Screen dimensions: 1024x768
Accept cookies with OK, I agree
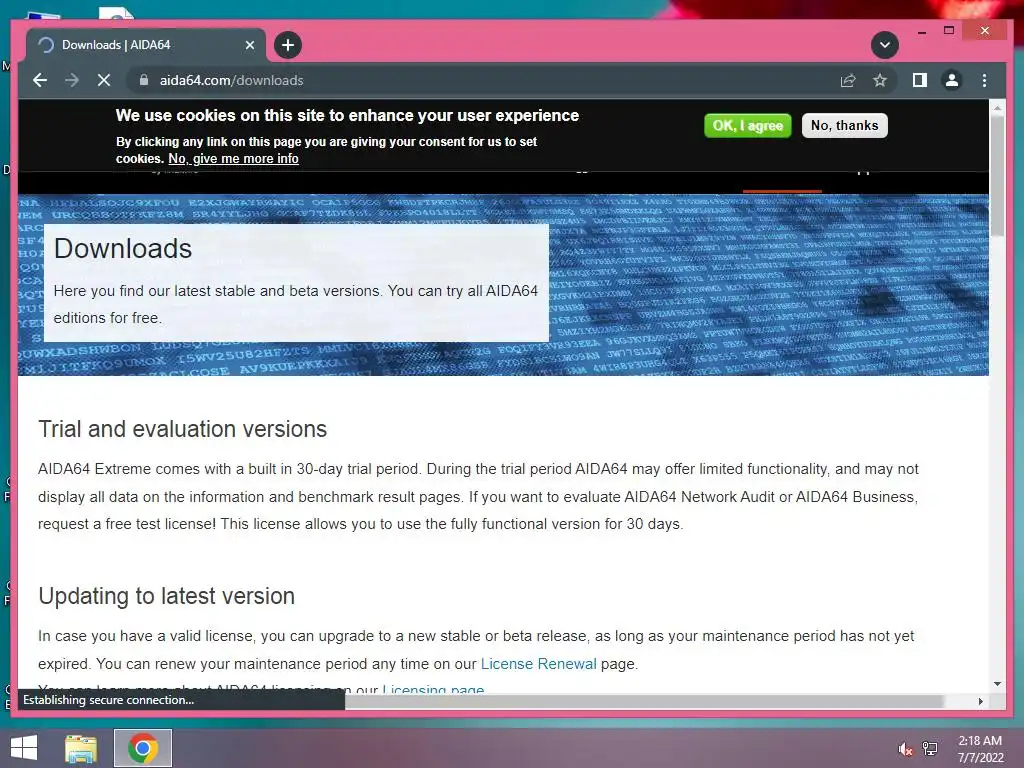click(748, 125)
